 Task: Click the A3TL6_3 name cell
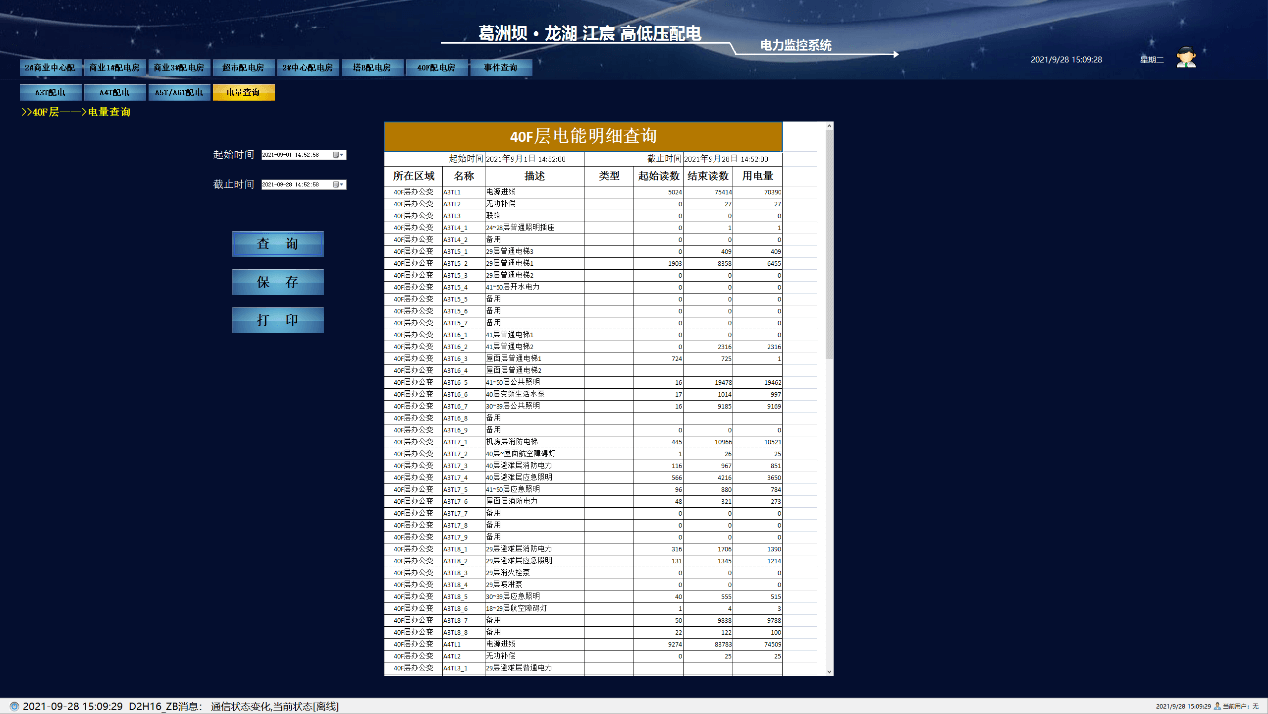(463, 358)
